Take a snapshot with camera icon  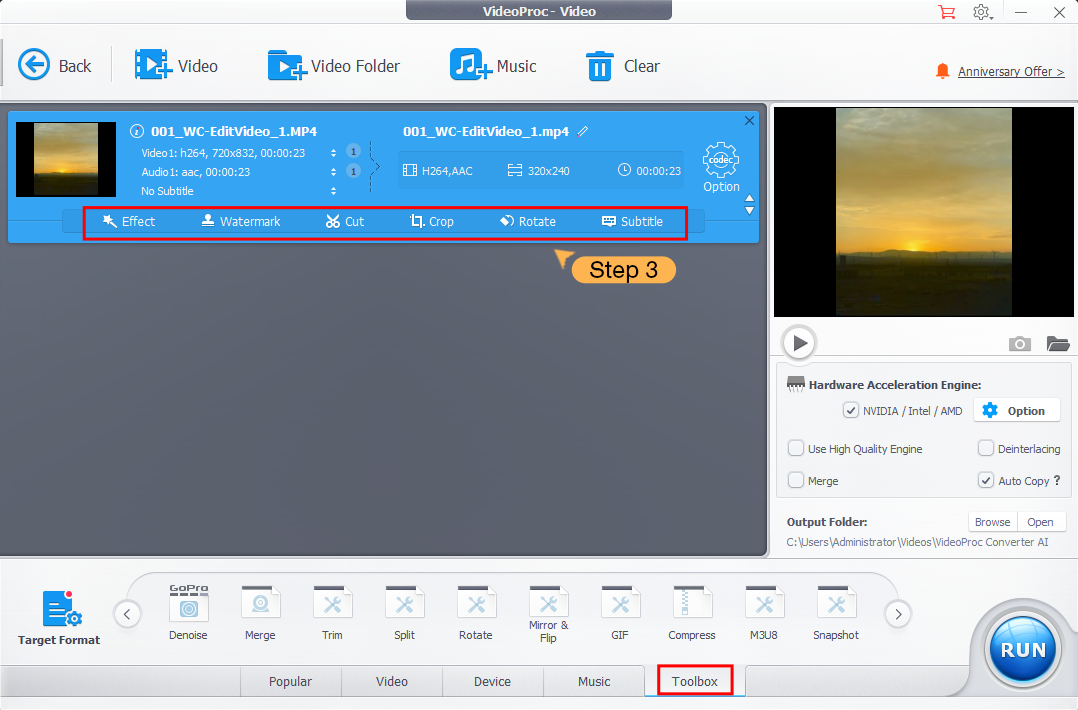pos(1020,343)
